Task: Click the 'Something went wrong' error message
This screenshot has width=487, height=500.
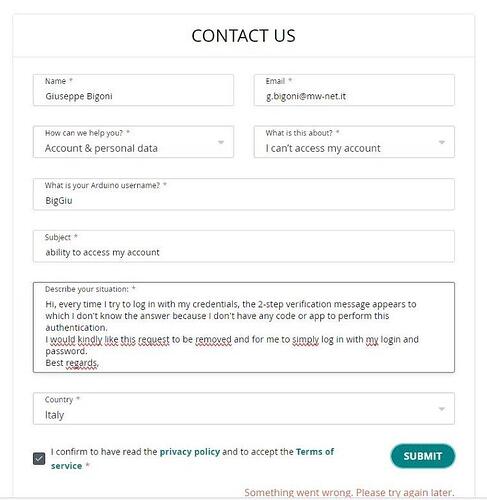Action: coord(349,492)
